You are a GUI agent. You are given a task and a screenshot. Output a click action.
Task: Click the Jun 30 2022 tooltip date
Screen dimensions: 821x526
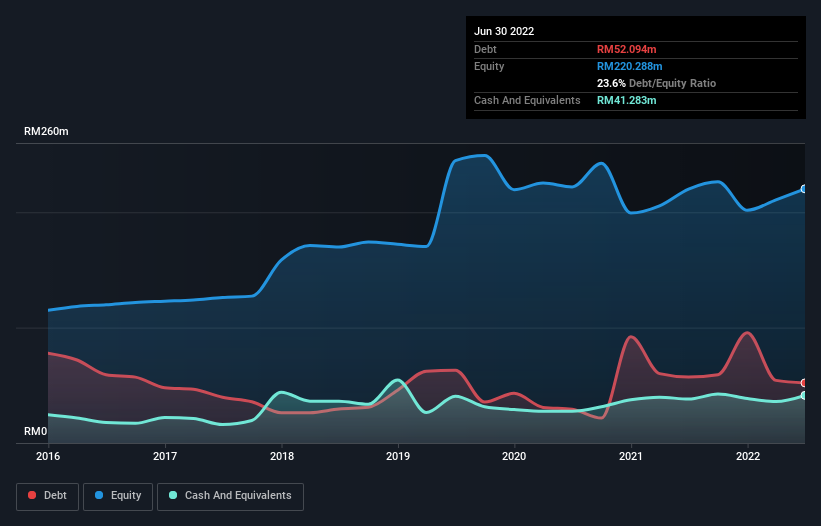pyautogui.click(x=504, y=31)
